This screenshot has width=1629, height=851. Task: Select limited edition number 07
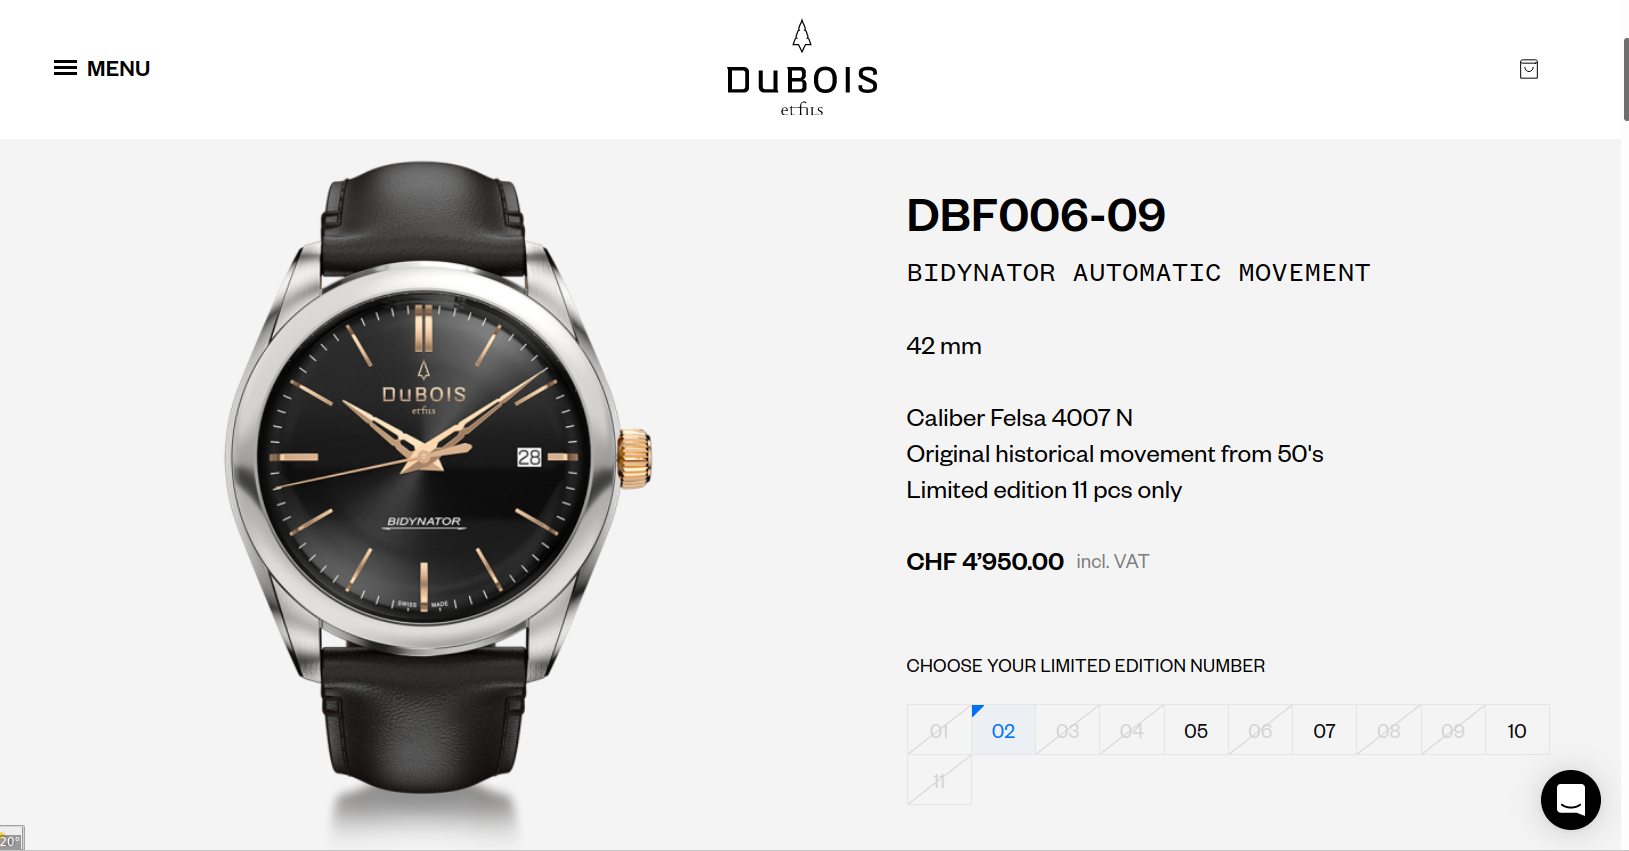(x=1324, y=730)
